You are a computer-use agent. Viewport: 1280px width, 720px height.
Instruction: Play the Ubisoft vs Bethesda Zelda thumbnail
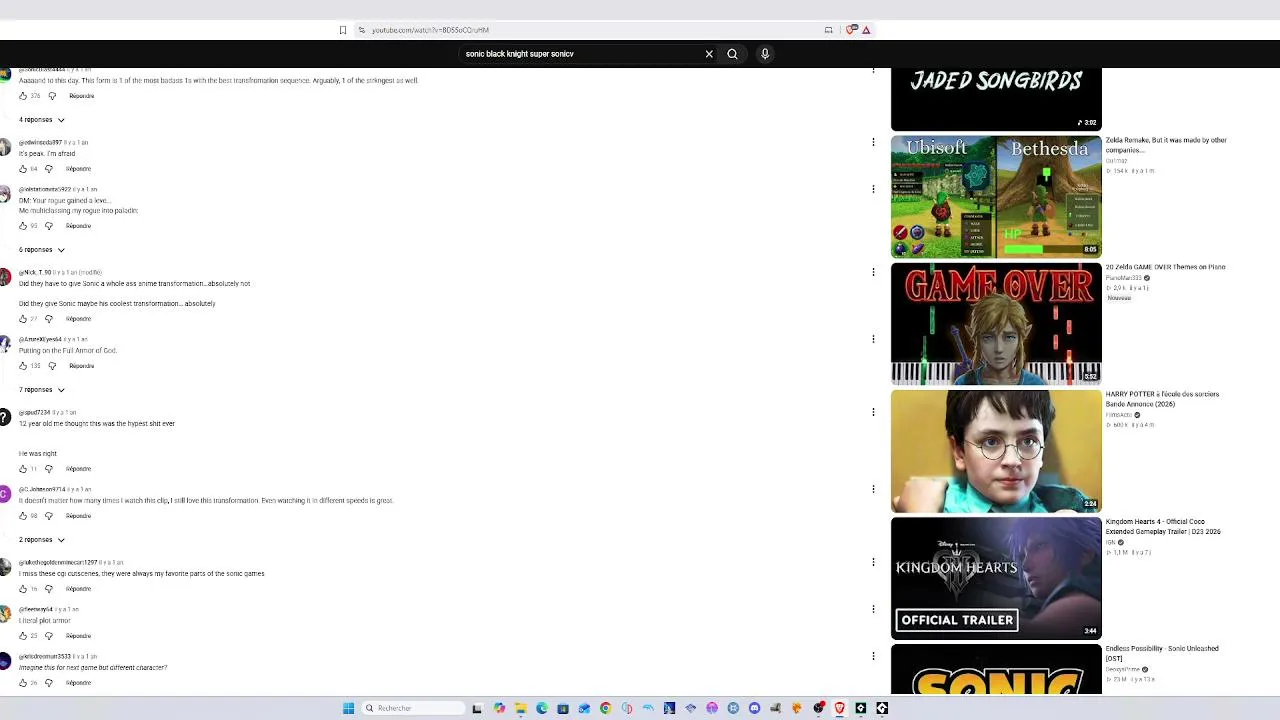click(x=996, y=197)
